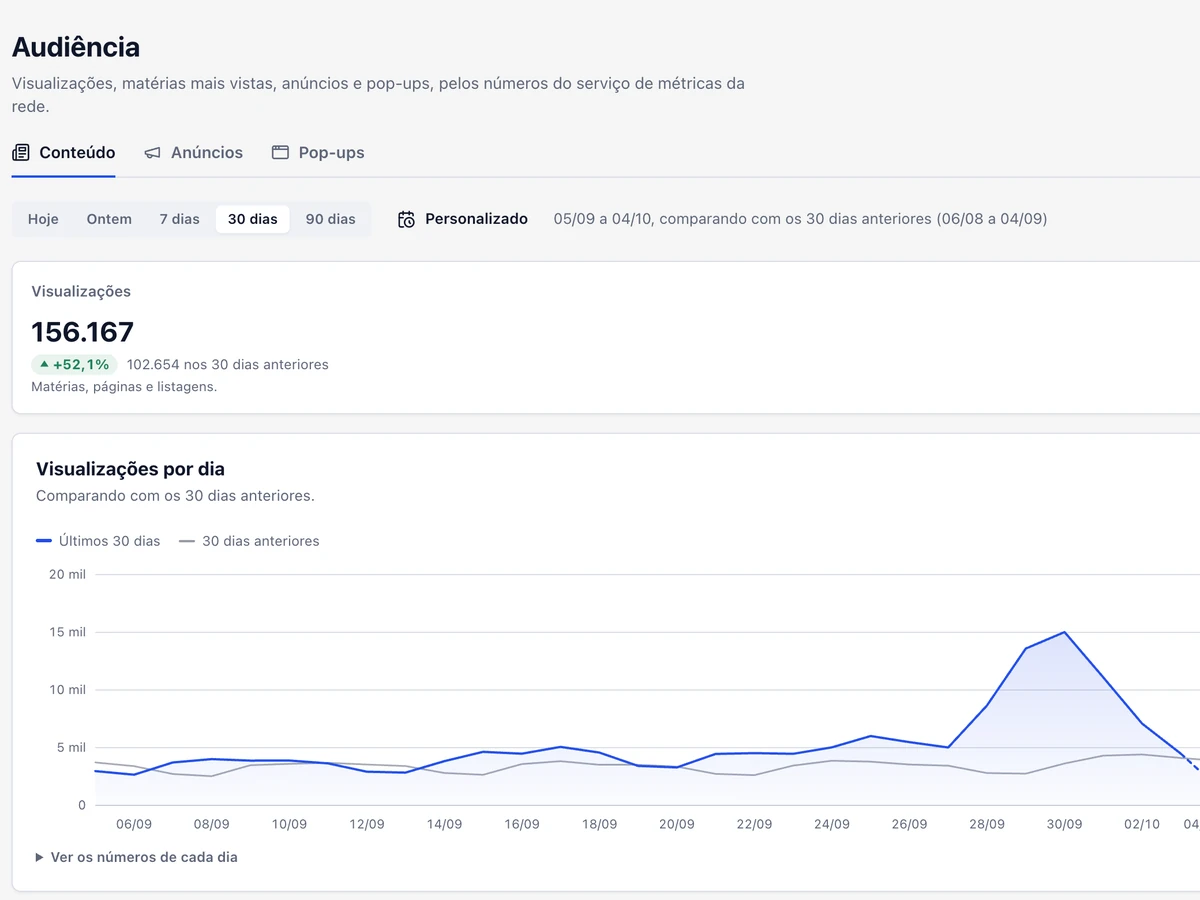Click Comparando com os 30 dias anteriores subtitle

click(175, 496)
